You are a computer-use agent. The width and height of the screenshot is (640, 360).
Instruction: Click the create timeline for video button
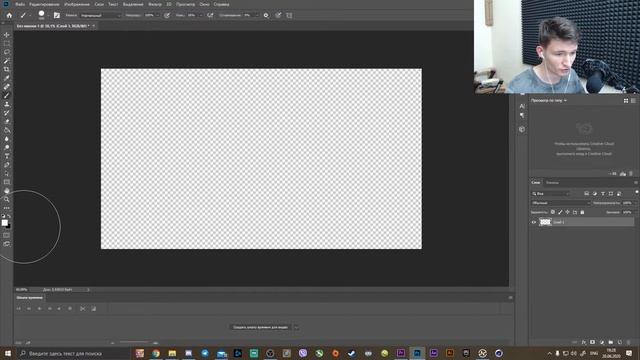(x=260, y=327)
